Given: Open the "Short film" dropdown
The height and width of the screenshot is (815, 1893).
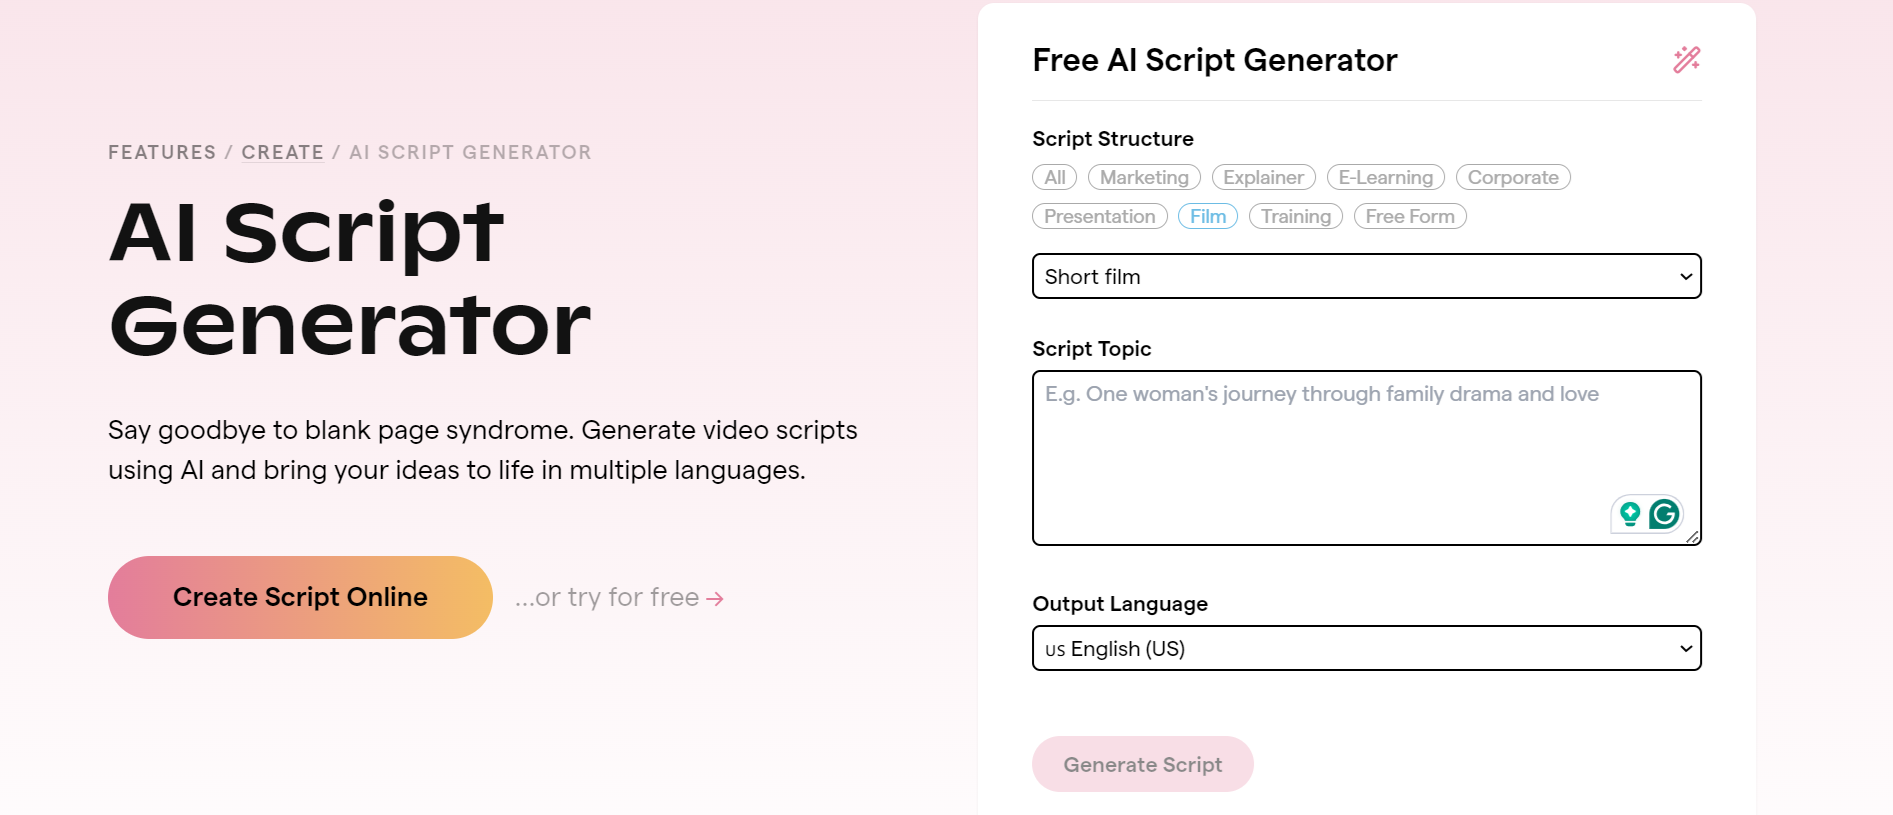Looking at the screenshot, I should (x=1366, y=276).
